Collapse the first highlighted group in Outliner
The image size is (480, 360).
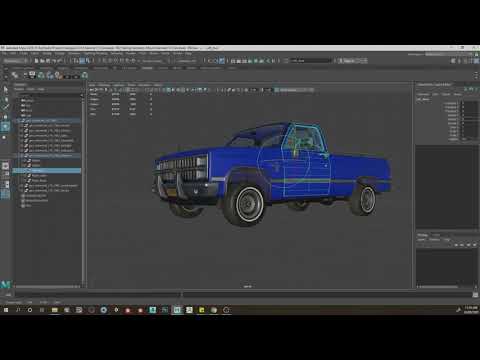pos(19,121)
